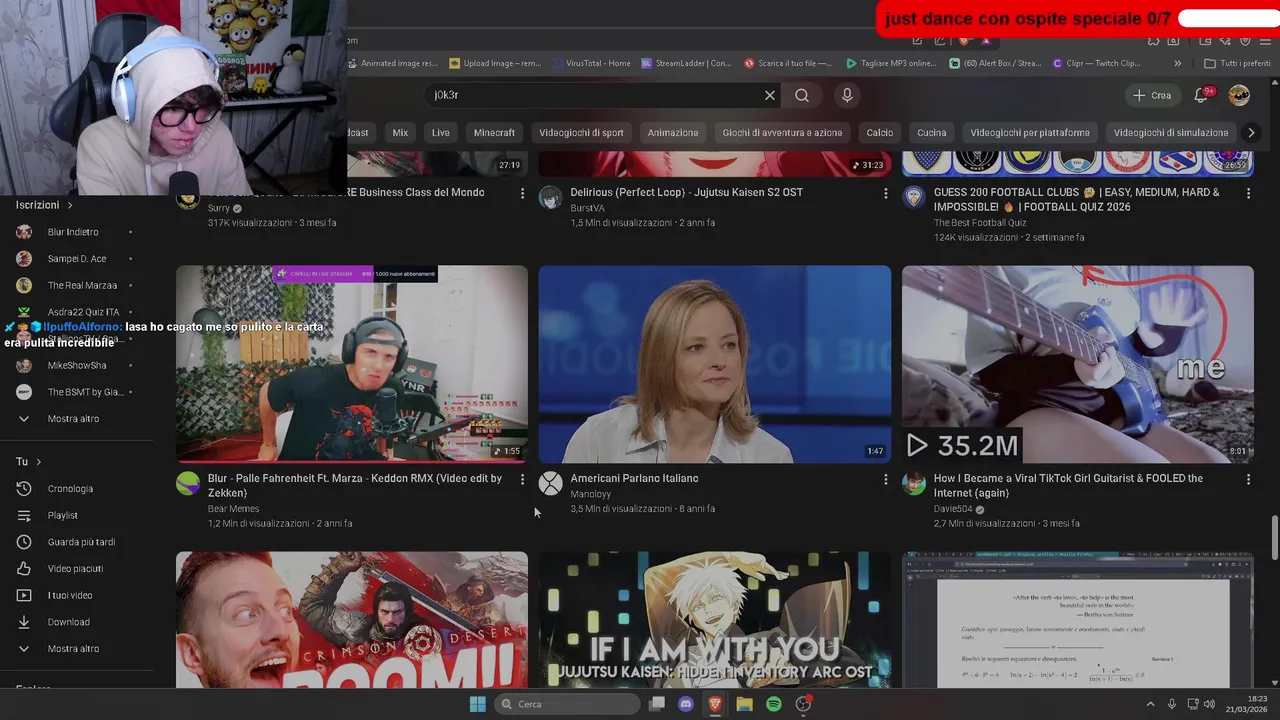The image size is (1280, 720).
Task: Play Americani Parlano Italiano thumbnail
Action: pos(715,364)
